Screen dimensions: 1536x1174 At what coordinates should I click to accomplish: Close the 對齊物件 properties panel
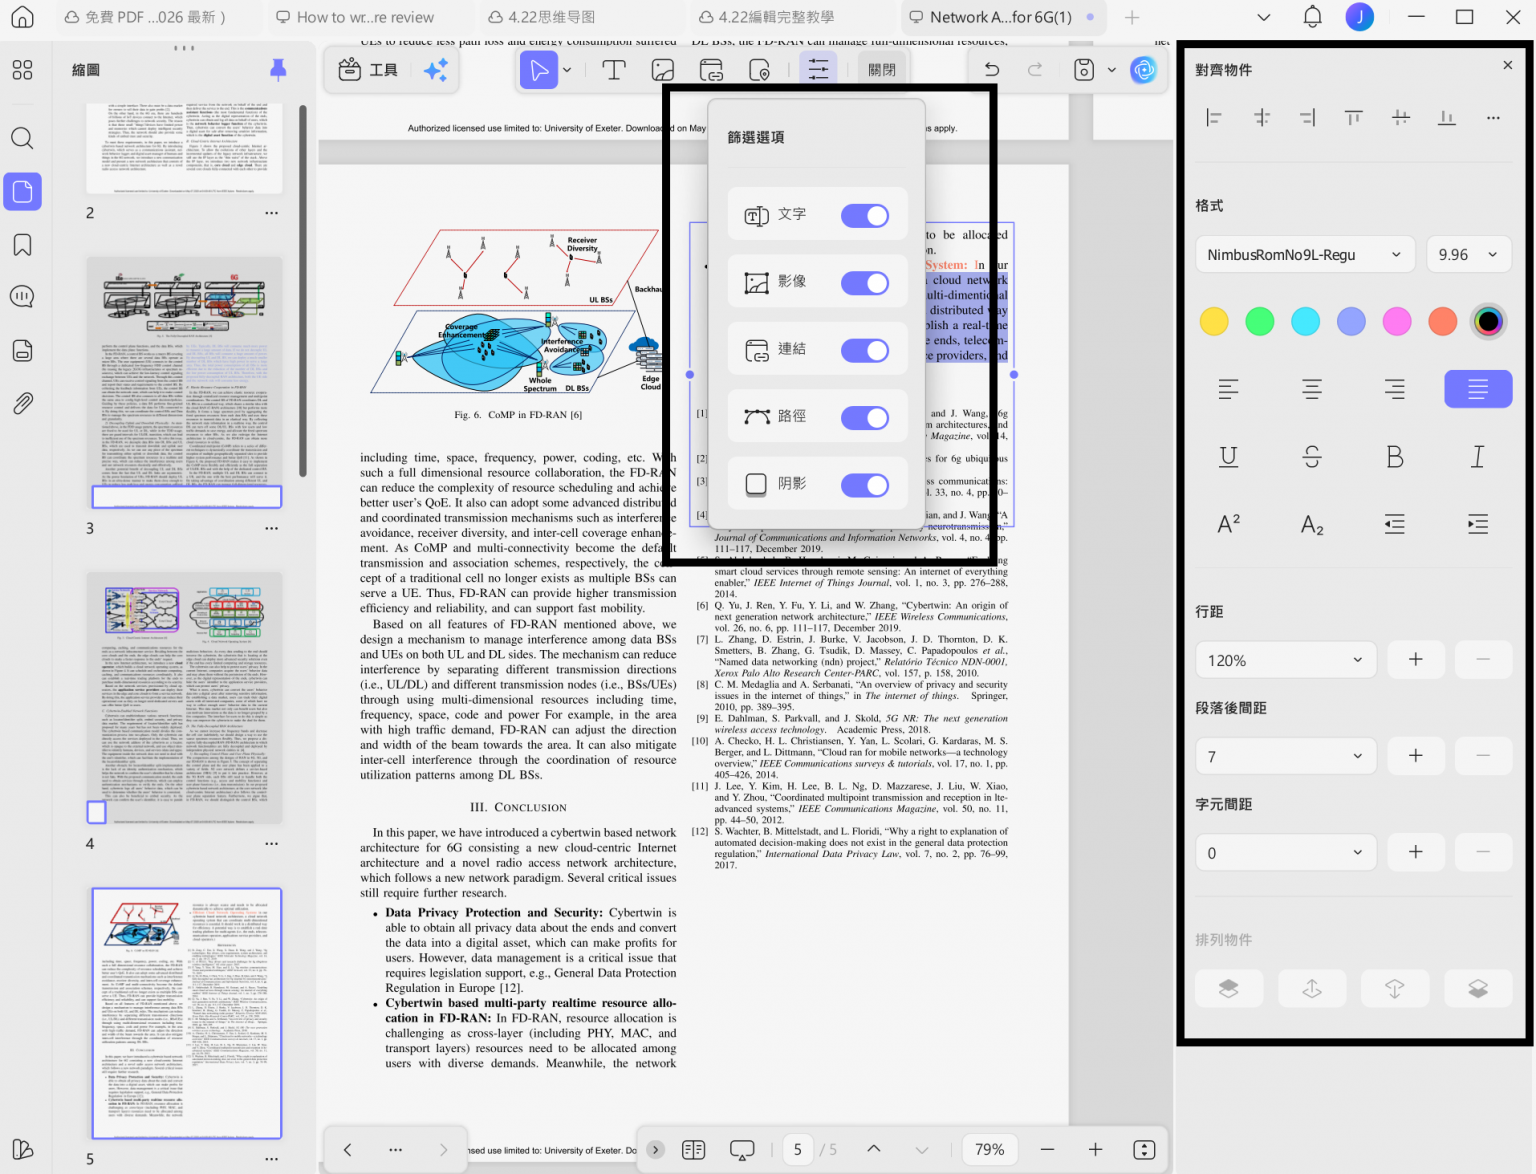tap(1508, 65)
